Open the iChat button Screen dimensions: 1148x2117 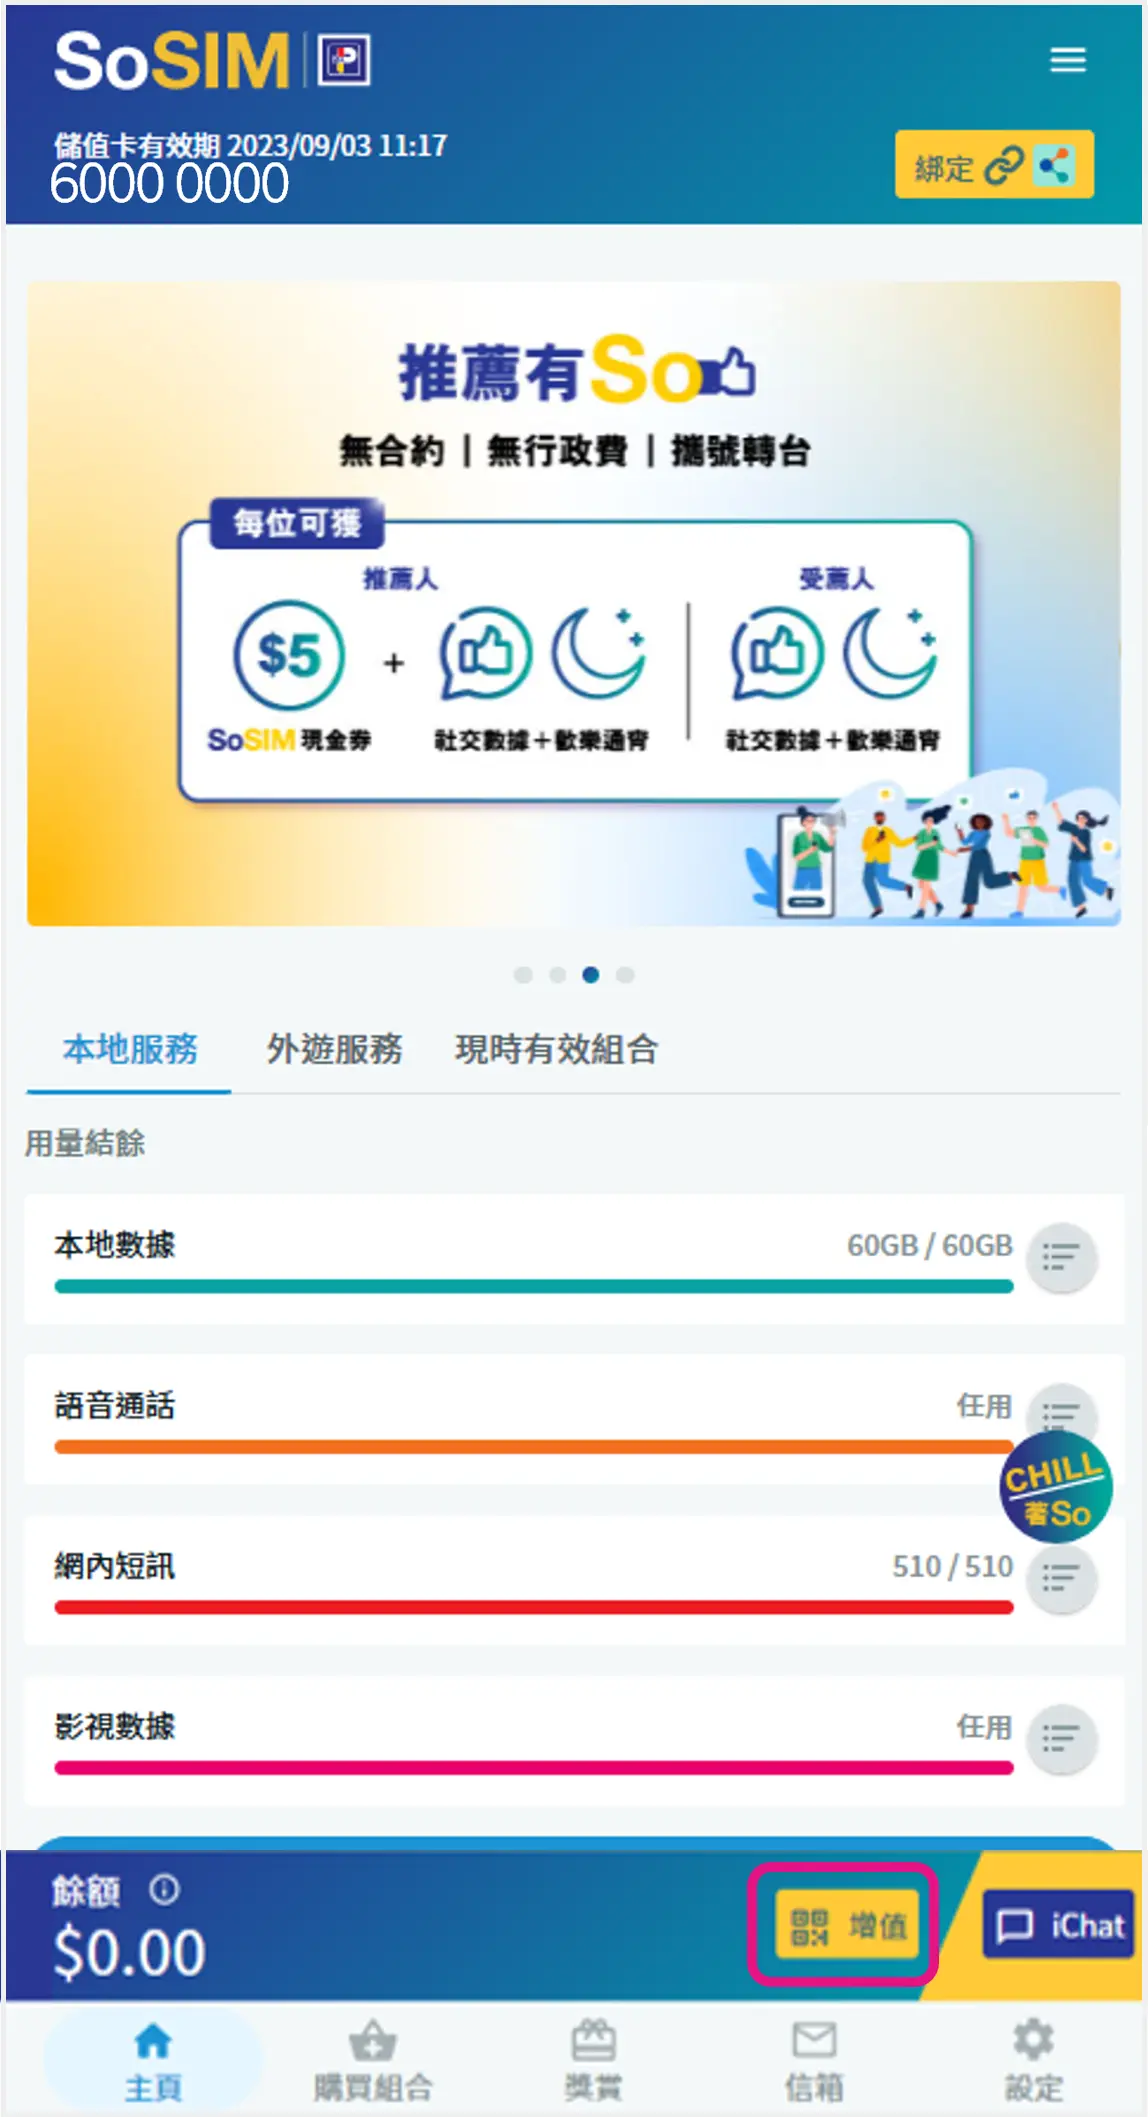(1058, 1924)
